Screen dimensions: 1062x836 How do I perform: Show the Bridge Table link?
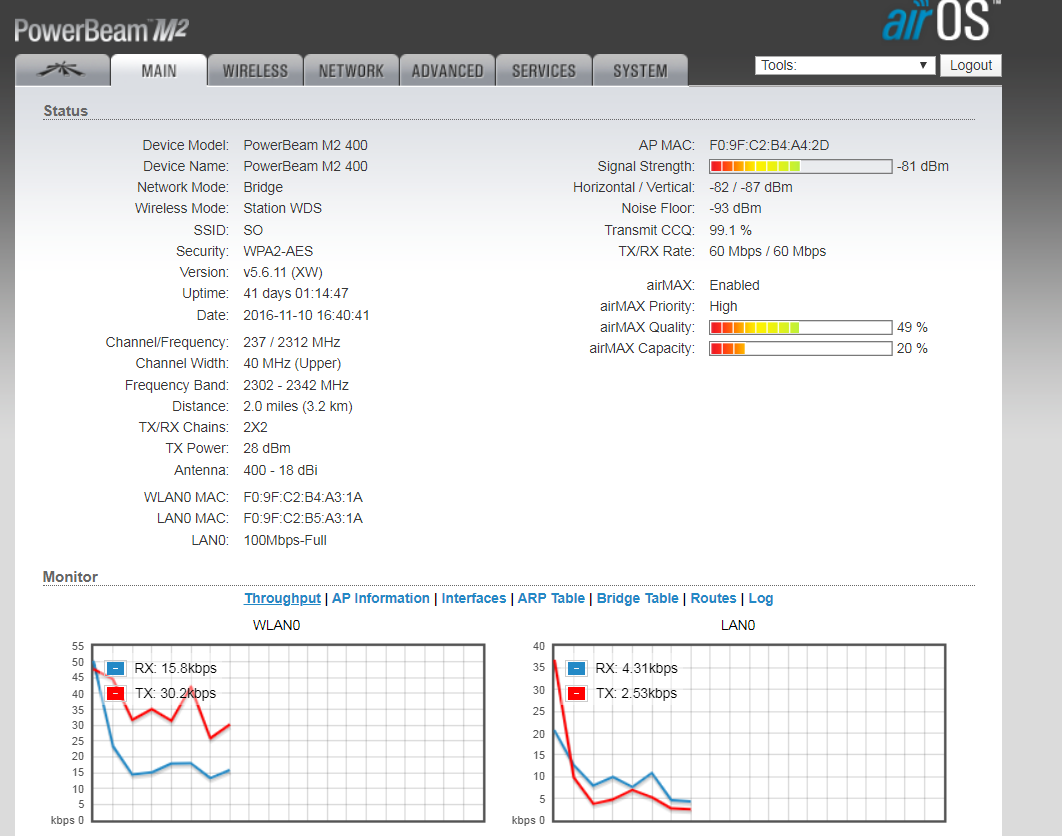637,598
